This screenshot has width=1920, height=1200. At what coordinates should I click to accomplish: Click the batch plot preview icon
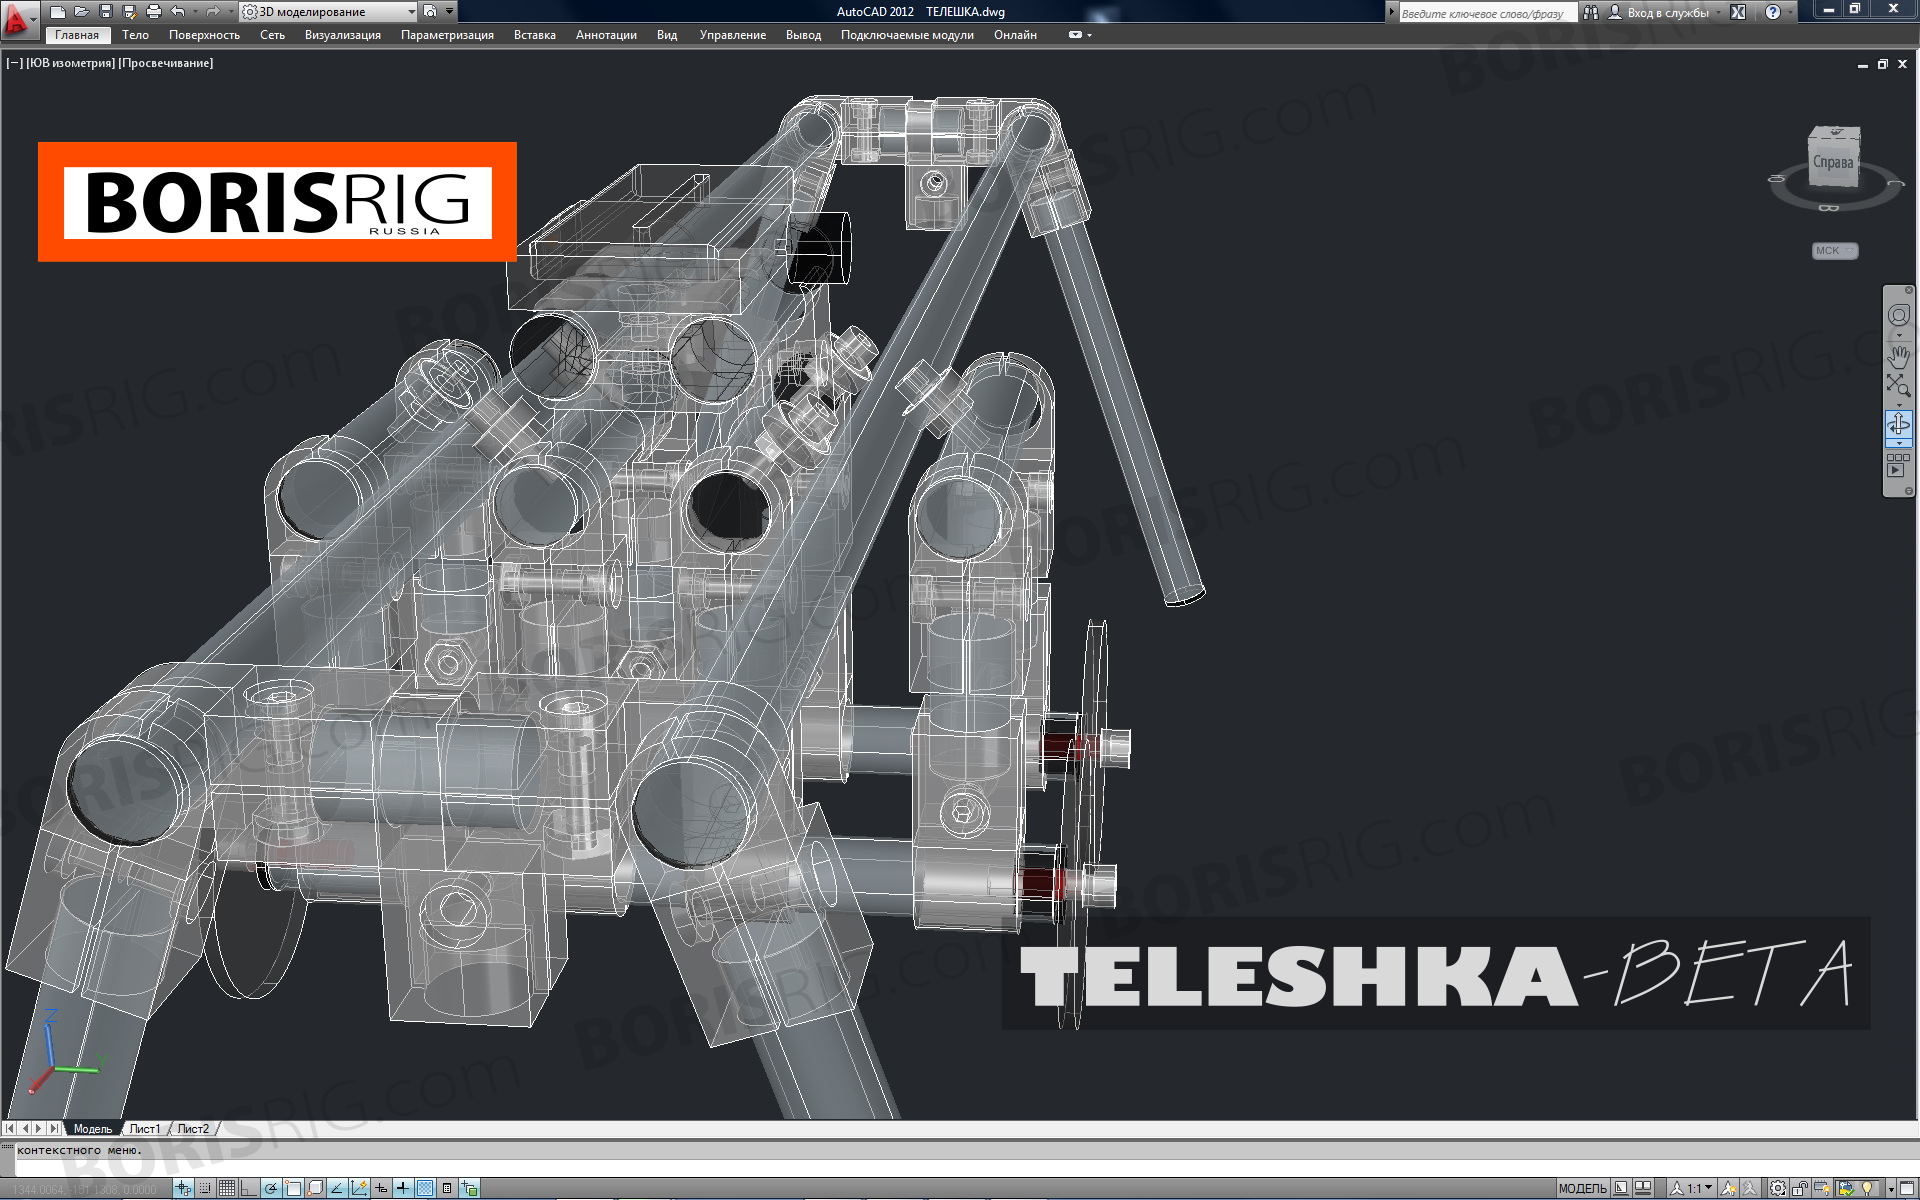430,12
